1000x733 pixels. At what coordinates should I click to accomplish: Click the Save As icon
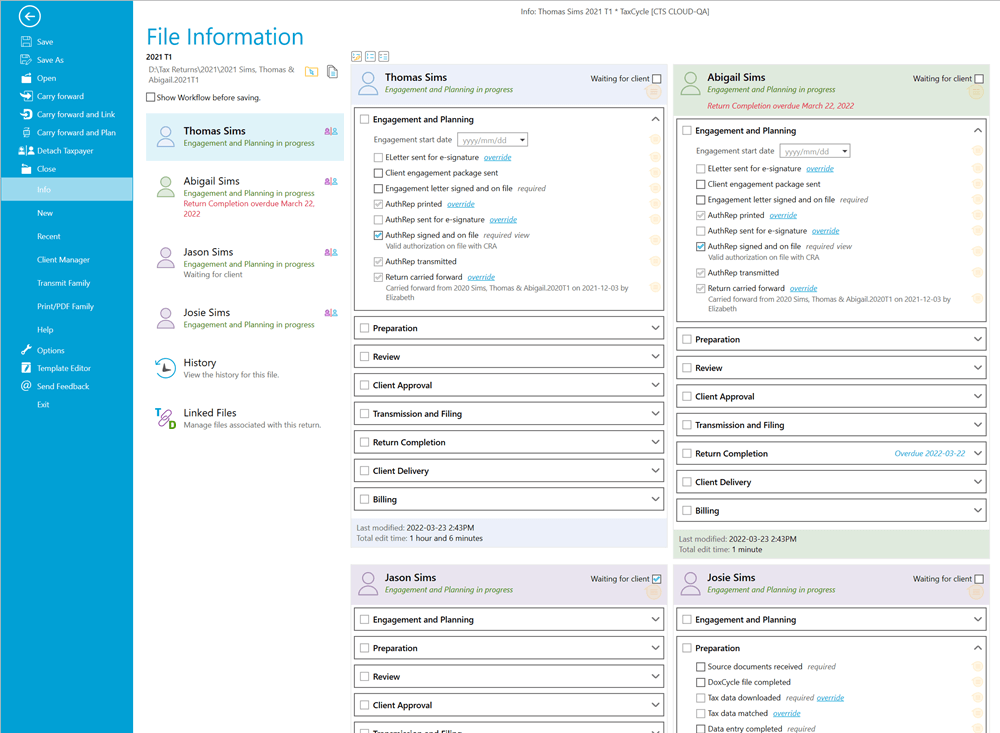click(x=26, y=60)
